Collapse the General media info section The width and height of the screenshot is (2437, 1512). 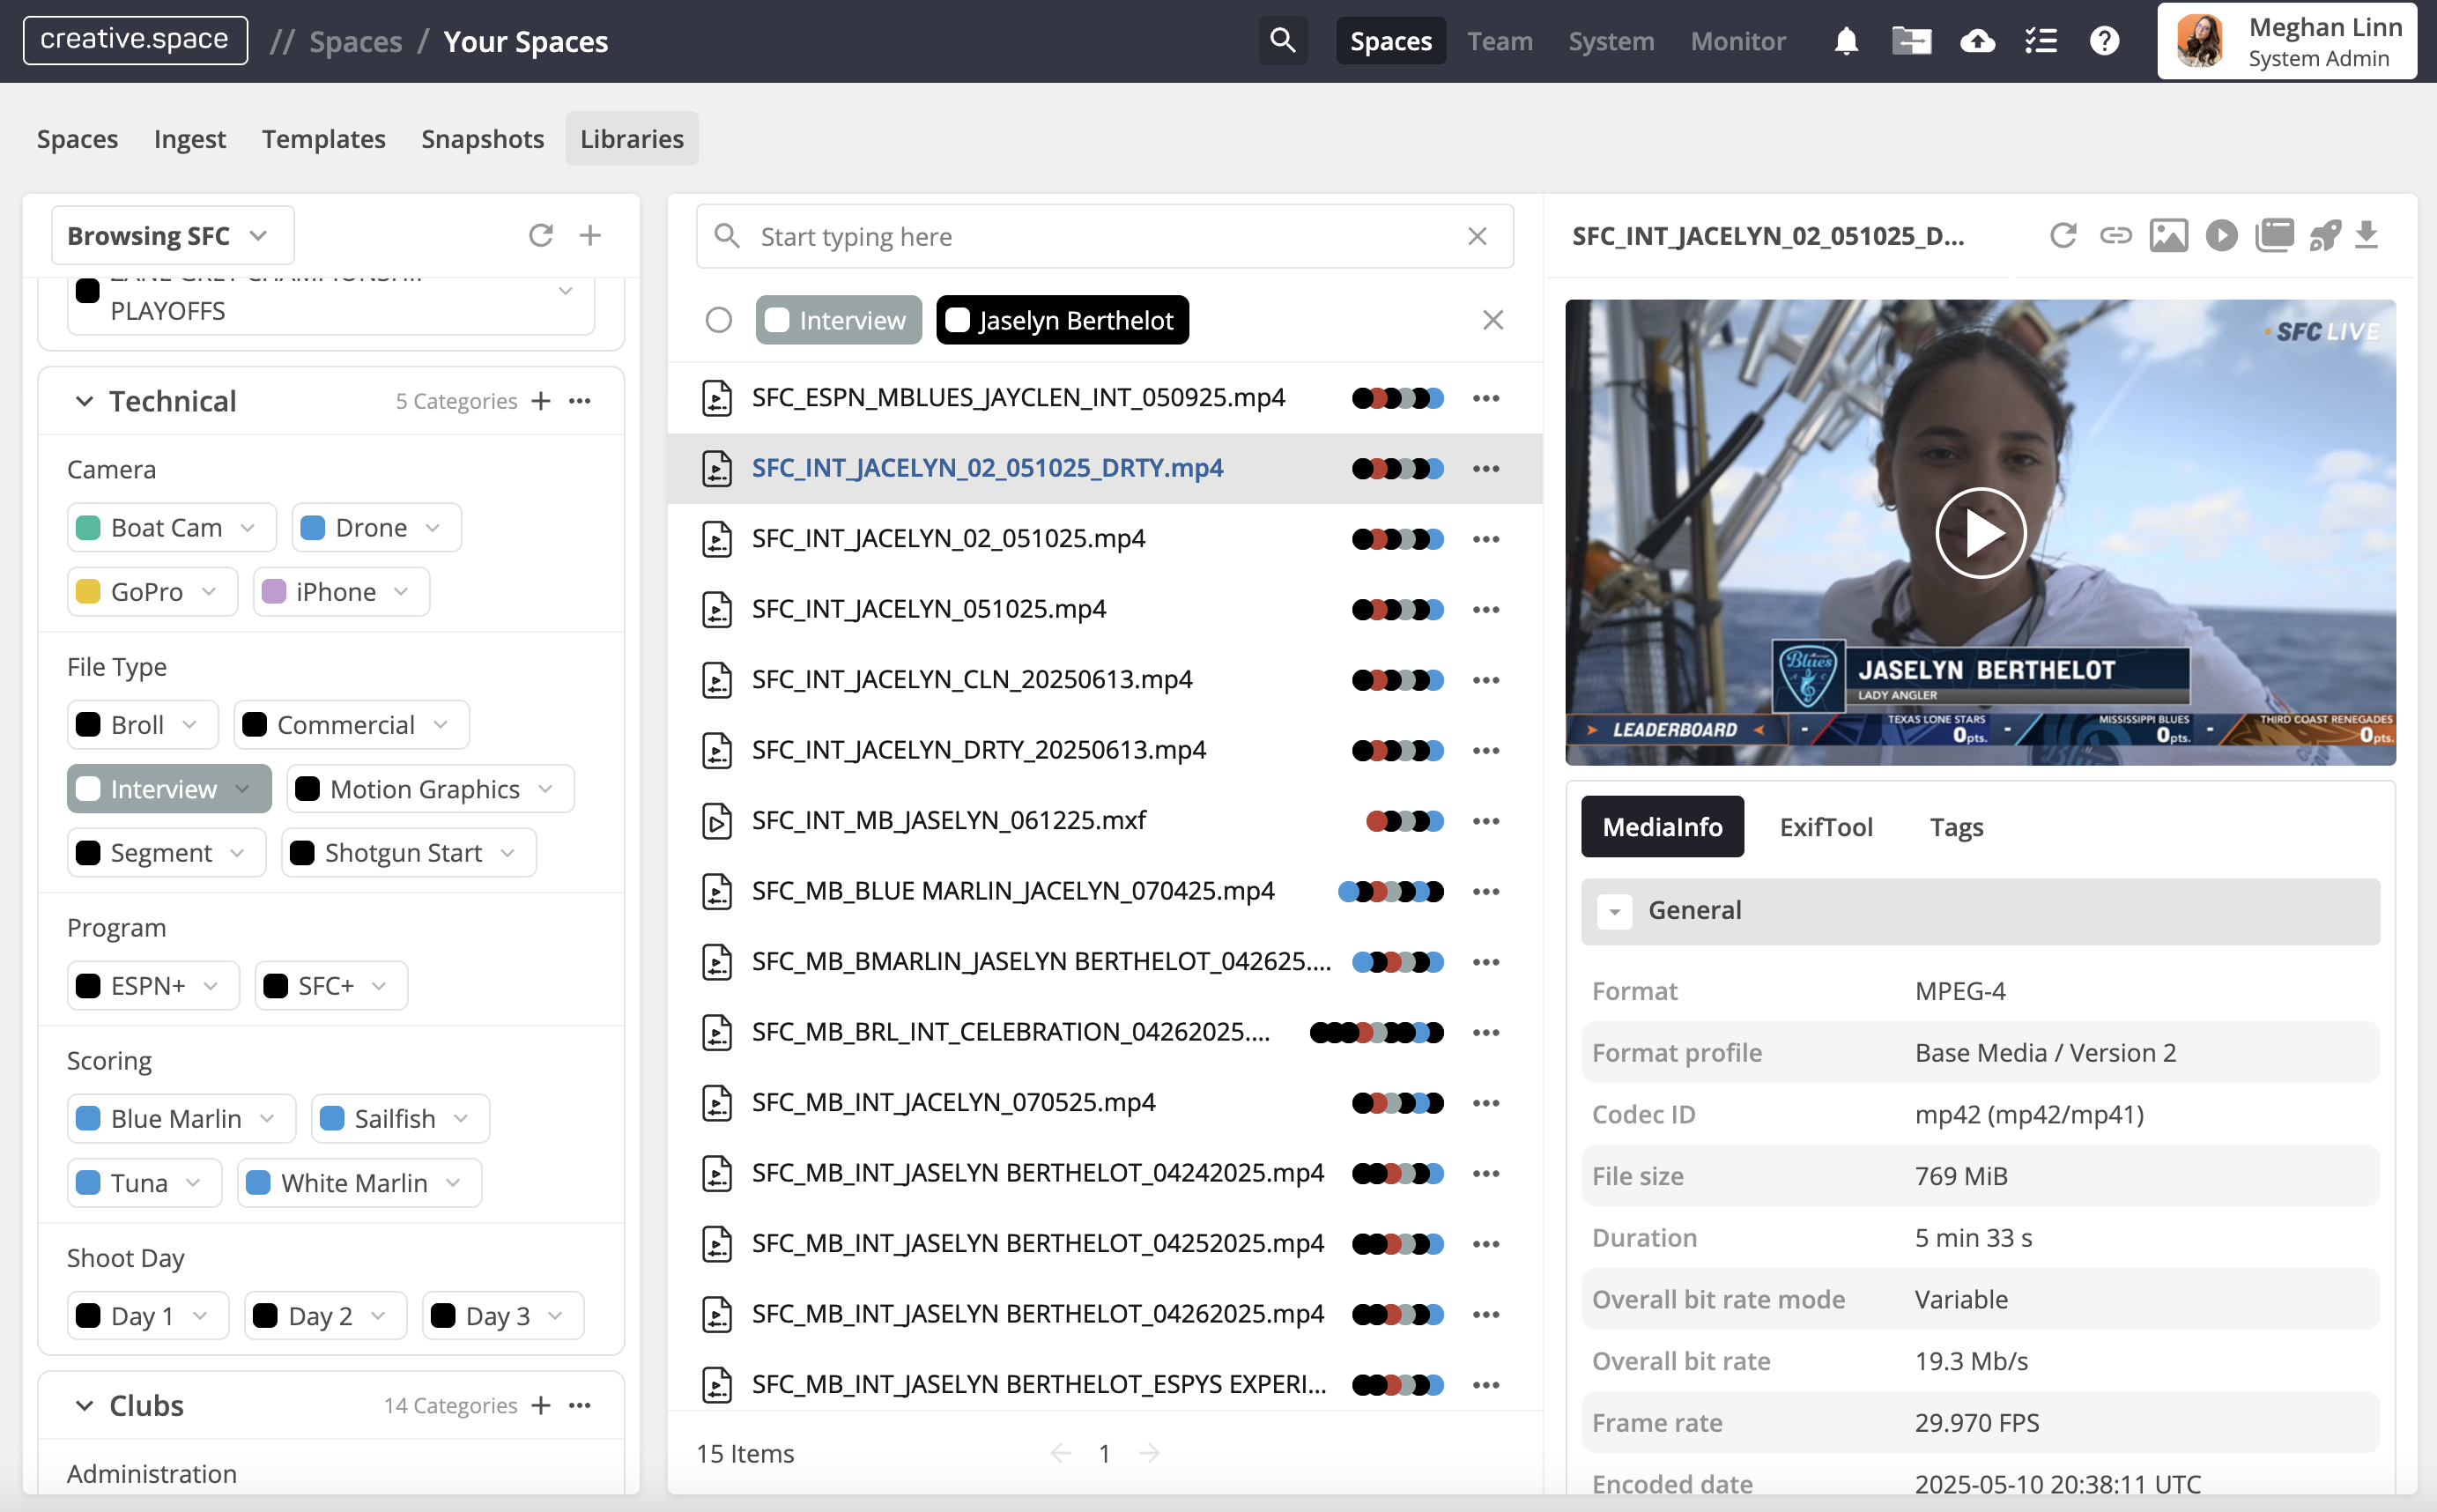(1614, 911)
